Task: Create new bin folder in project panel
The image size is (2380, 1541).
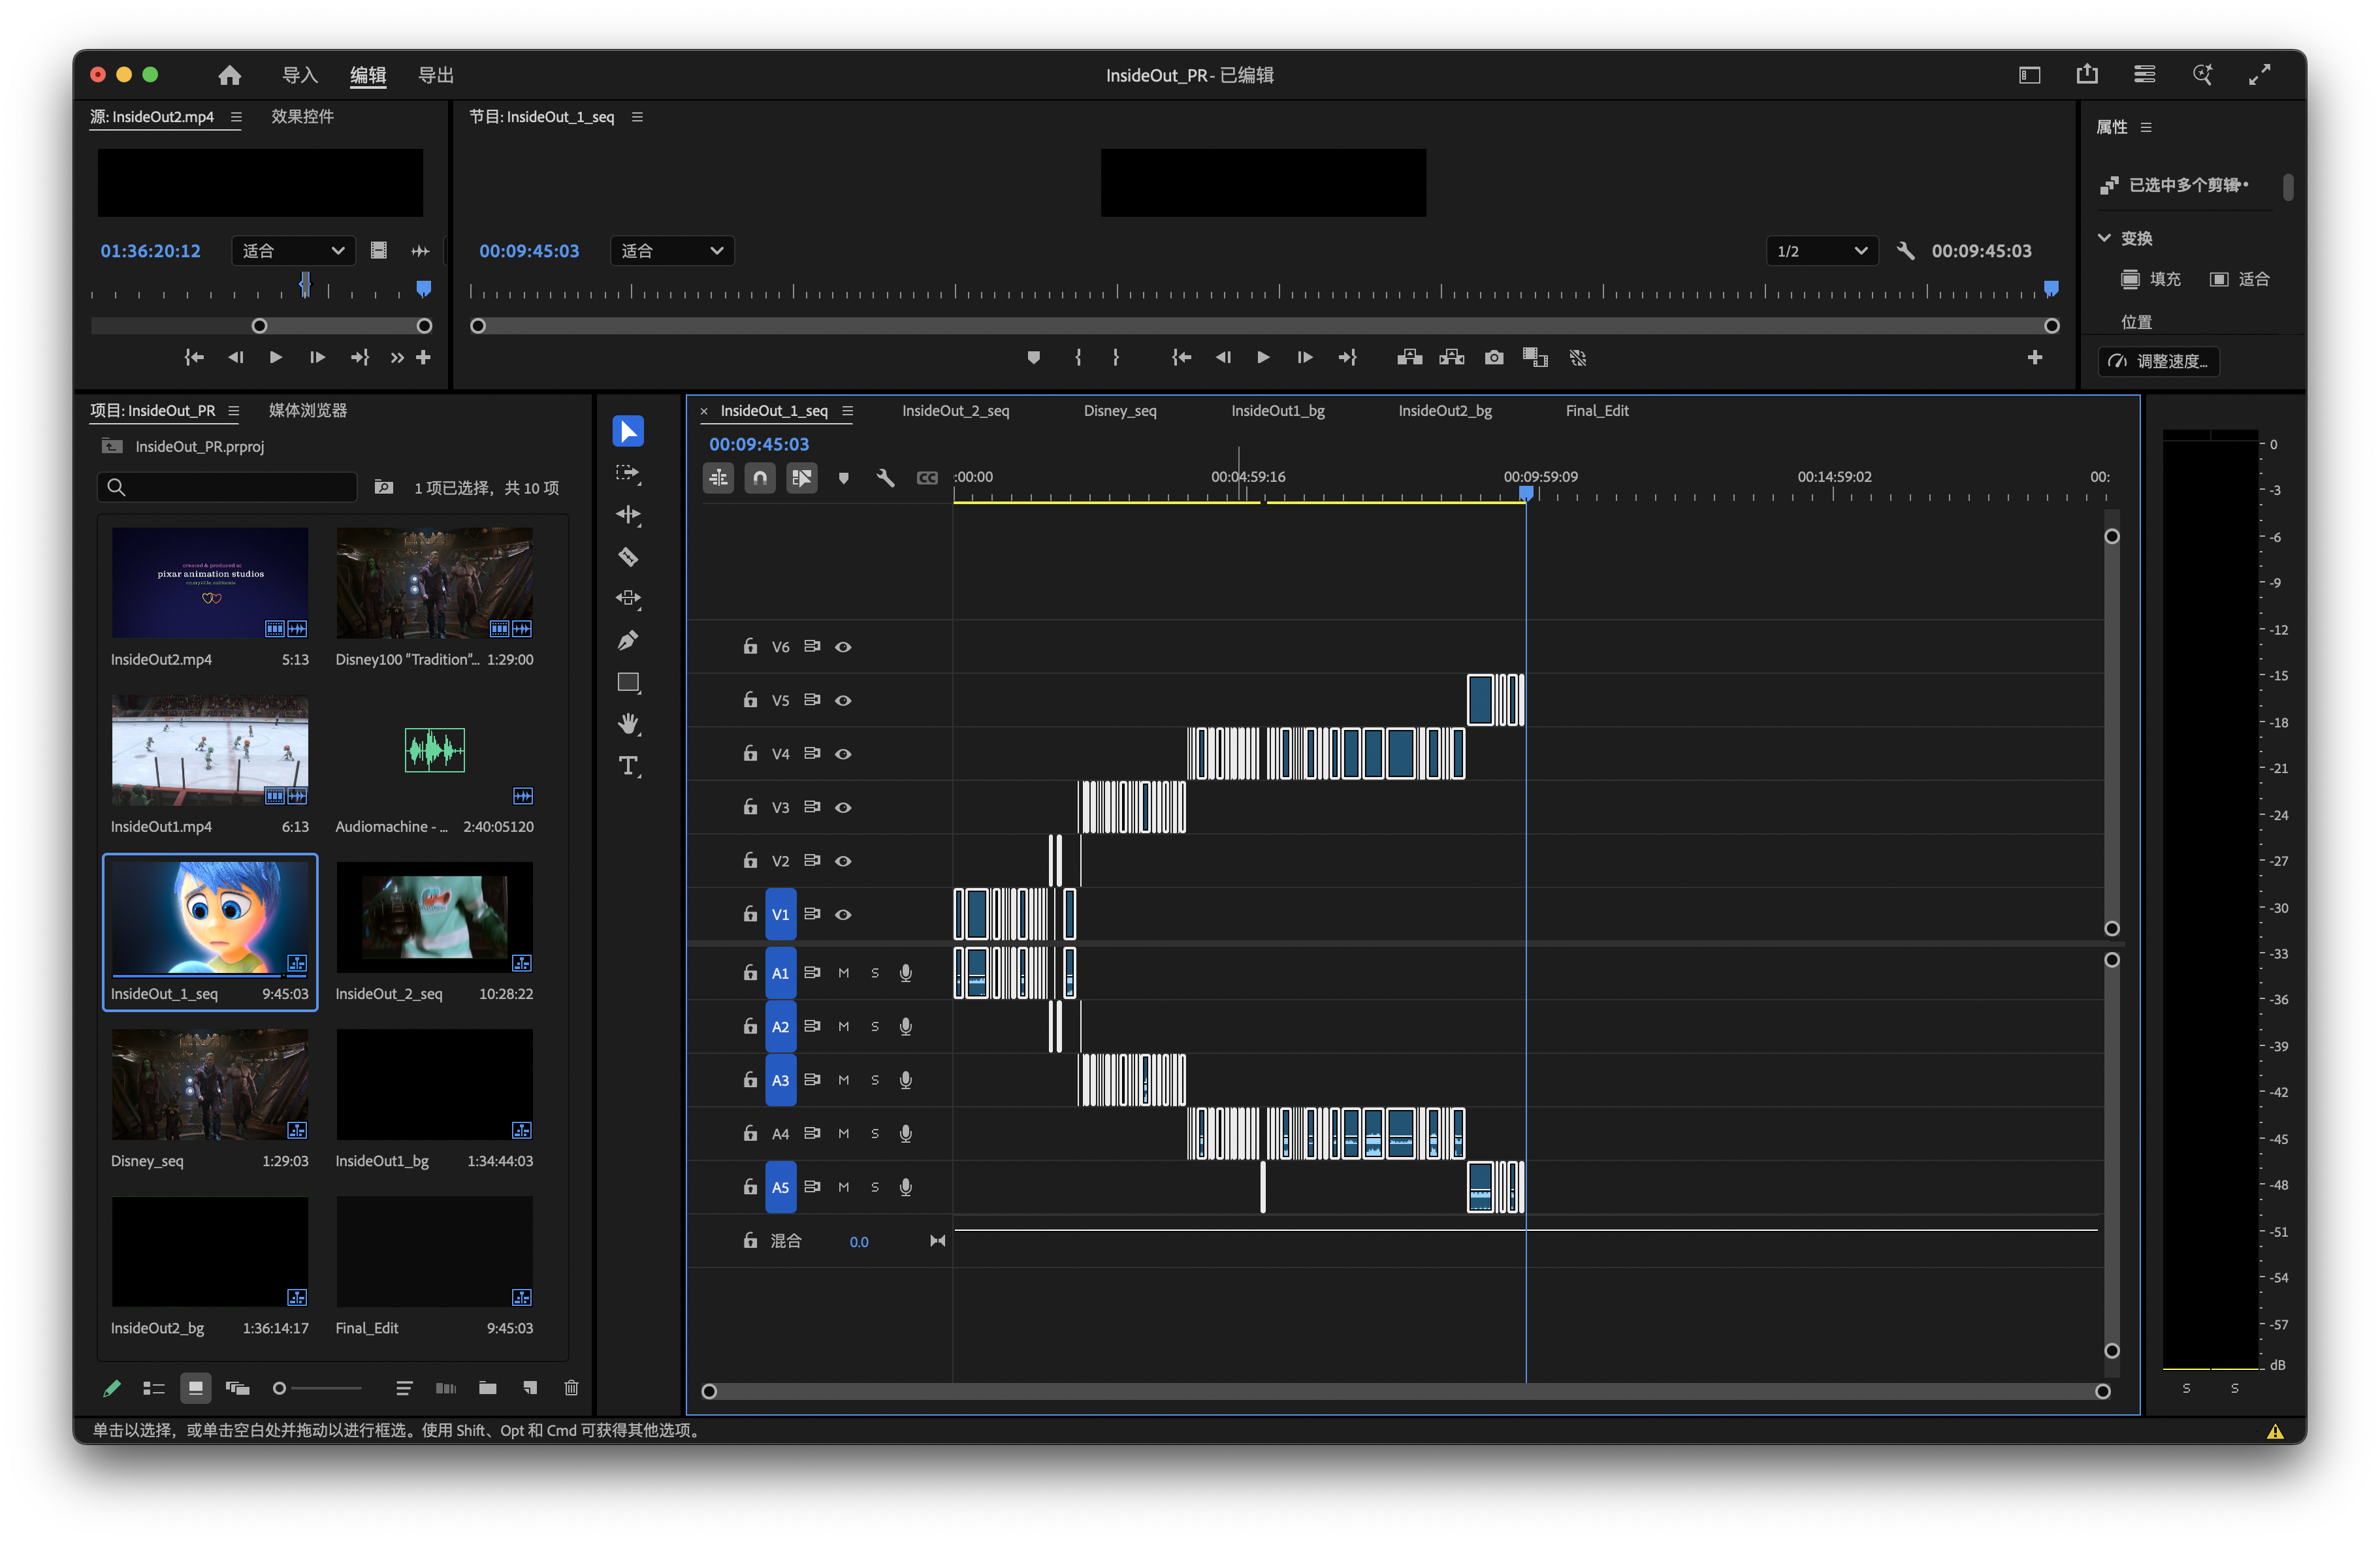Action: 488,1388
